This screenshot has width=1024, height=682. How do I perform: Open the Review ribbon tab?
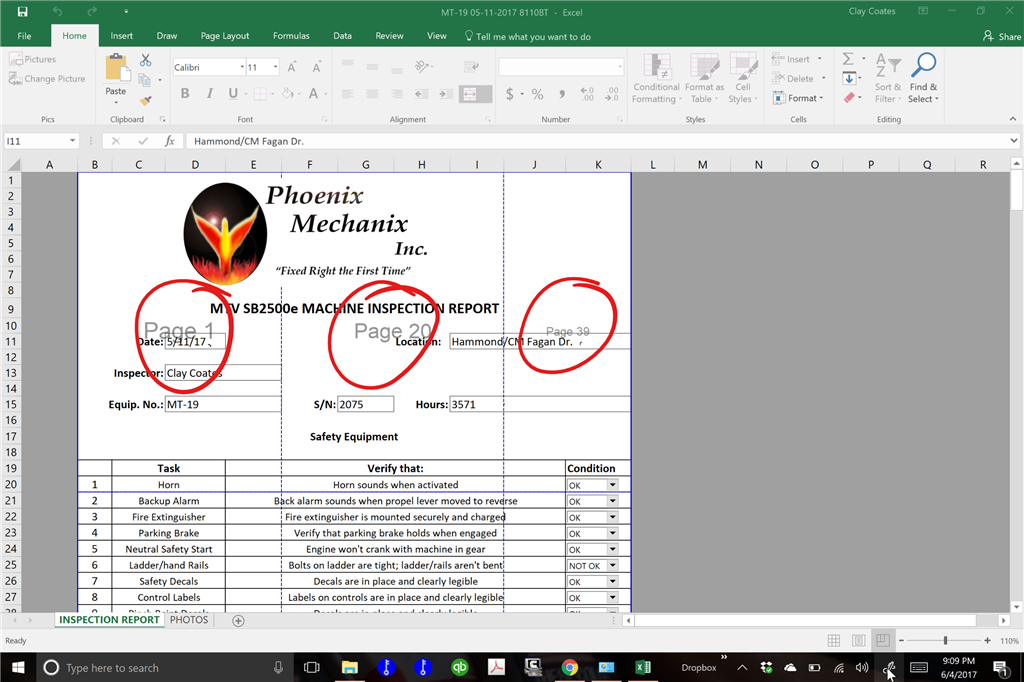pos(389,36)
